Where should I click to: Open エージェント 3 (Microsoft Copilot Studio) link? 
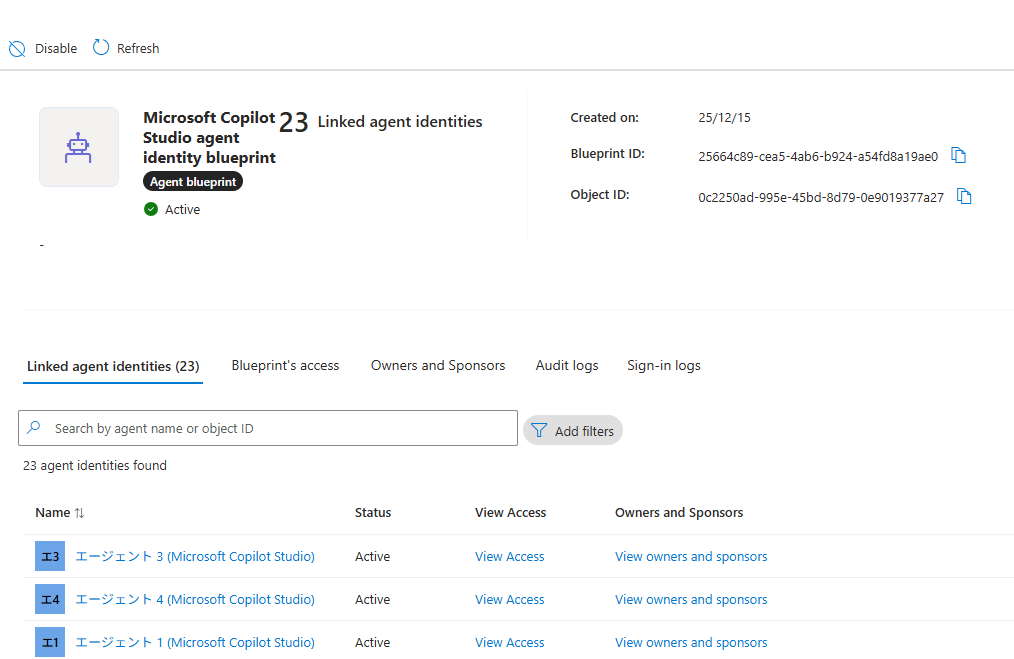click(x=195, y=556)
